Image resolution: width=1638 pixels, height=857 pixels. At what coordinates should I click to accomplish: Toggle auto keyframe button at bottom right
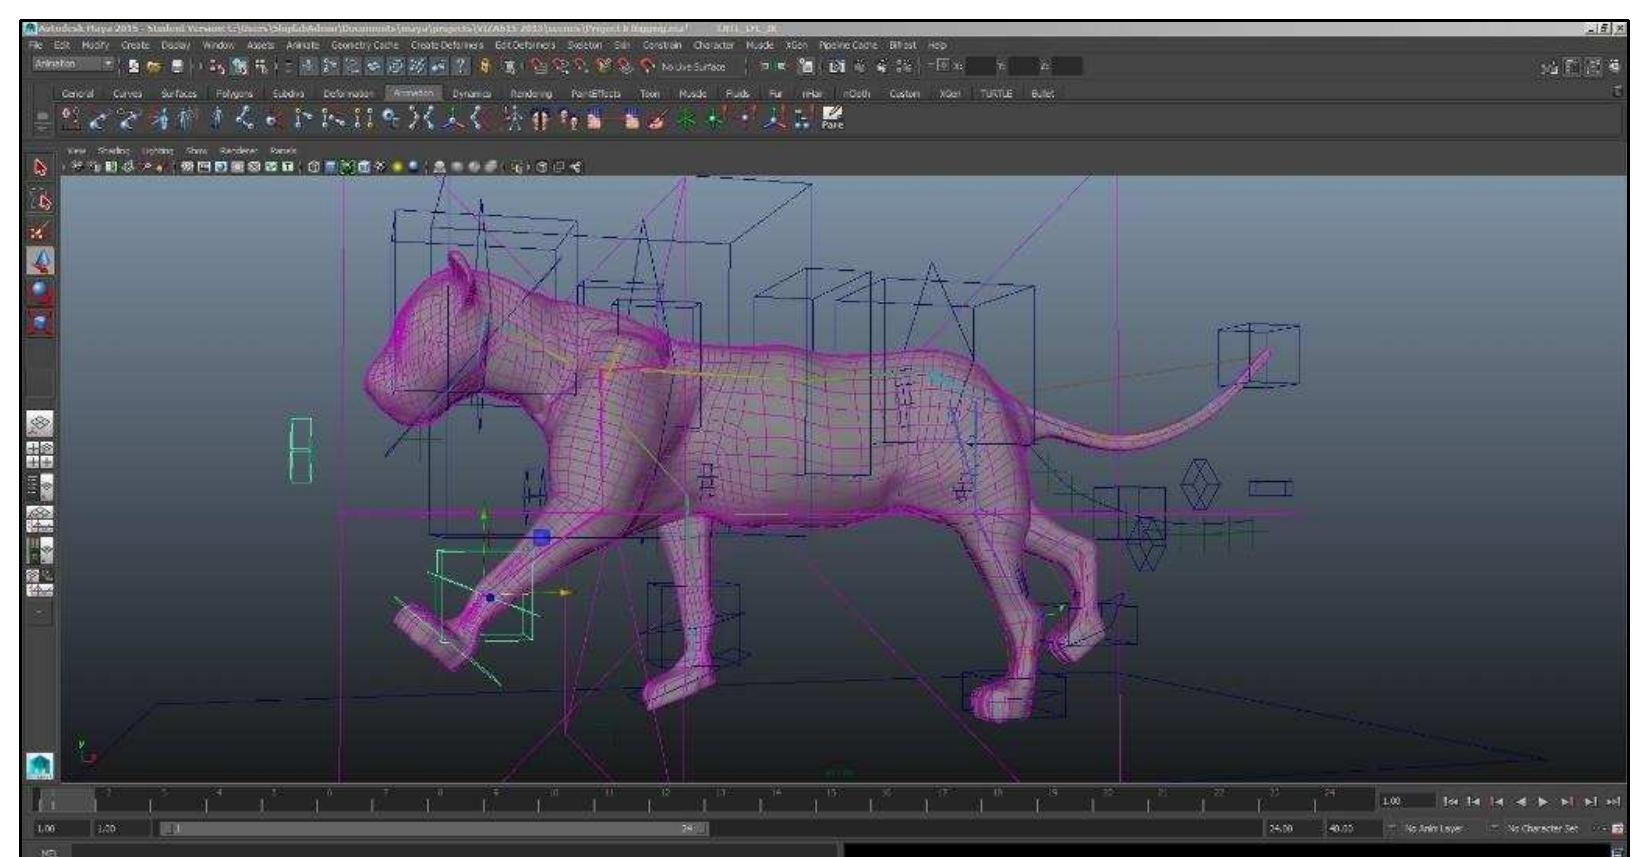point(1617,829)
